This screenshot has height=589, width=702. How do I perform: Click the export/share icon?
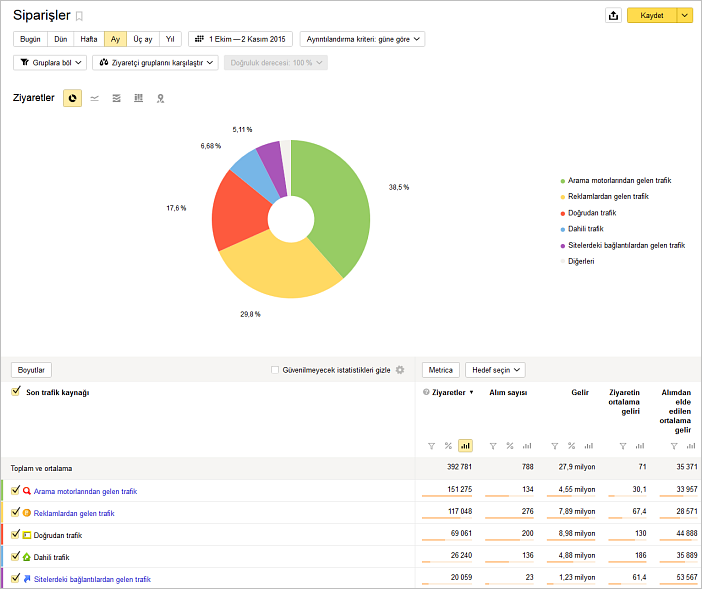click(613, 15)
